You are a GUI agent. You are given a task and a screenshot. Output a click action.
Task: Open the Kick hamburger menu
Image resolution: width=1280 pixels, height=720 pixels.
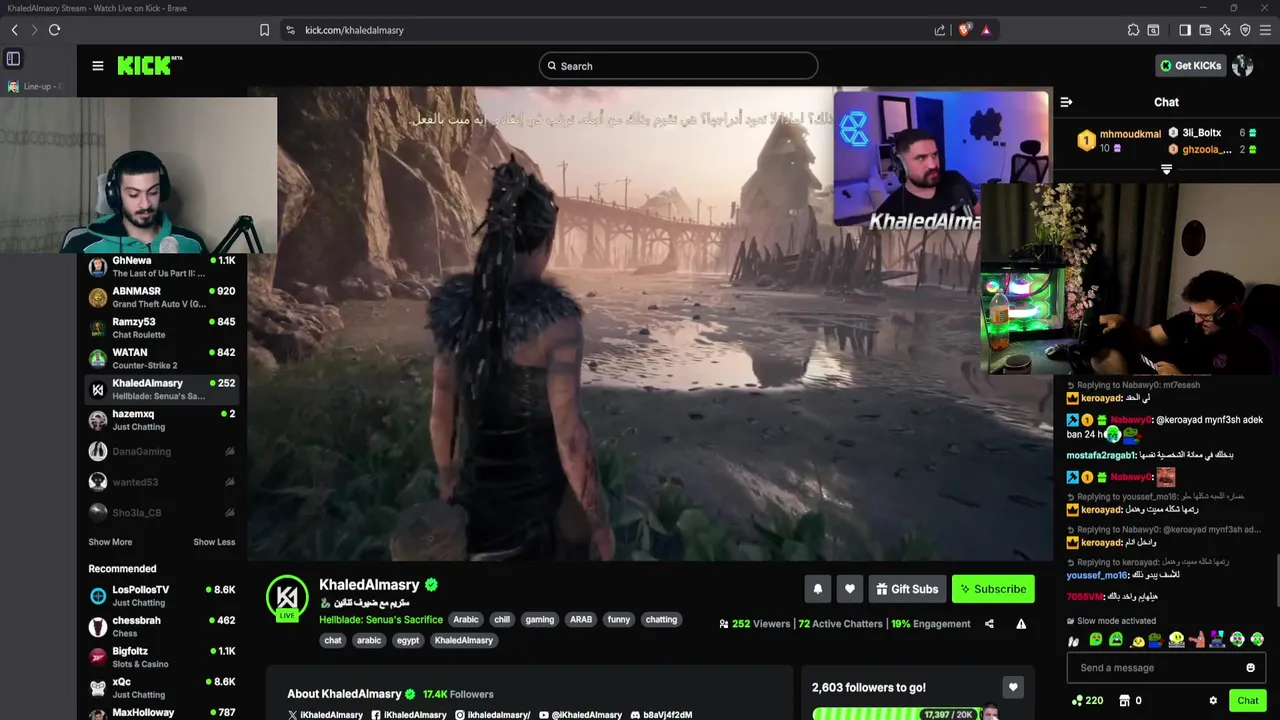click(x=98, y=66)
